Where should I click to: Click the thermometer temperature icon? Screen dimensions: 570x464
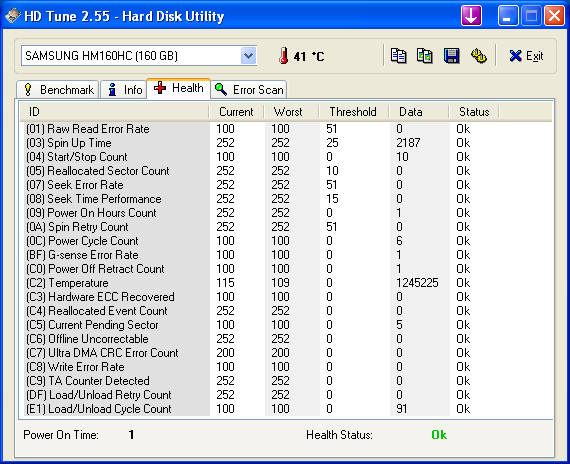[x=284, y=56]
